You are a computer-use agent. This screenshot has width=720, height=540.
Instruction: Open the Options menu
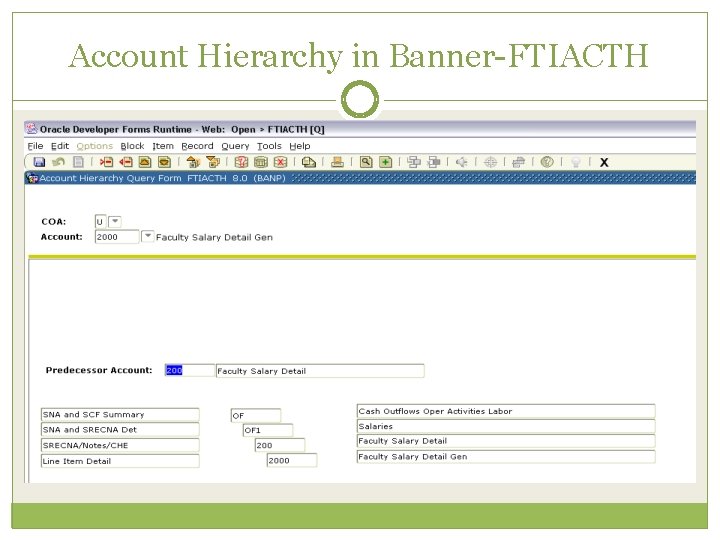coord(95,146)
